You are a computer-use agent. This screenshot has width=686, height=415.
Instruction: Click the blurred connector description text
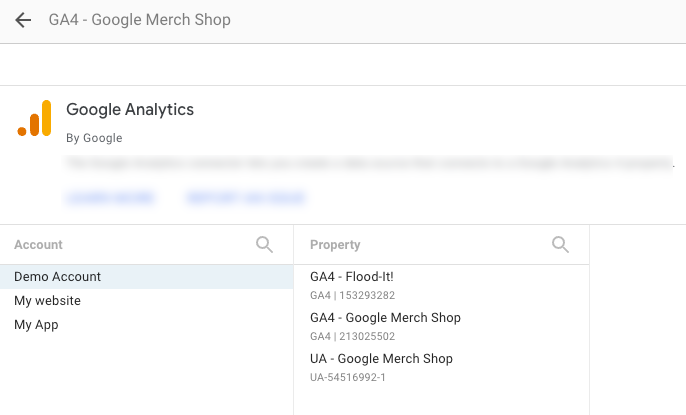(370, 162)
